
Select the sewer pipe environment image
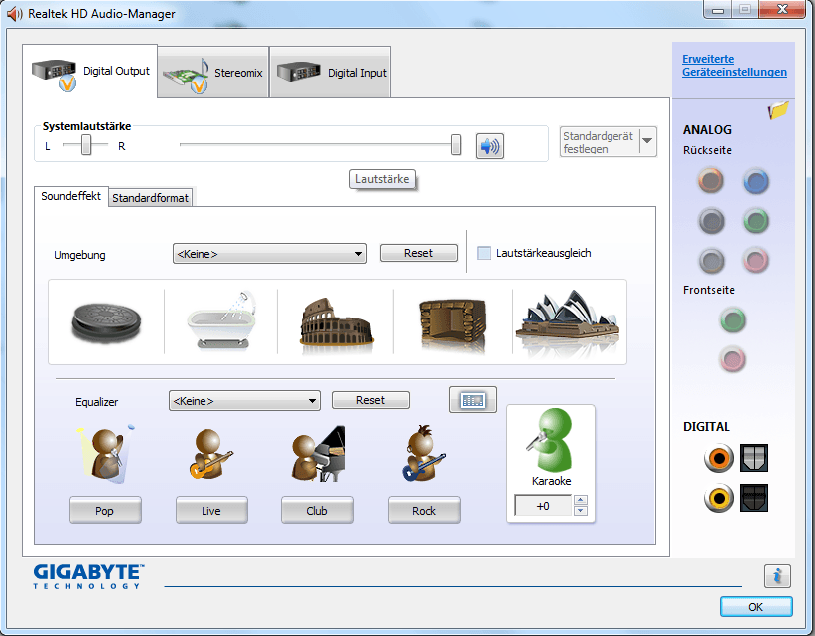click(x=106, y=322)
